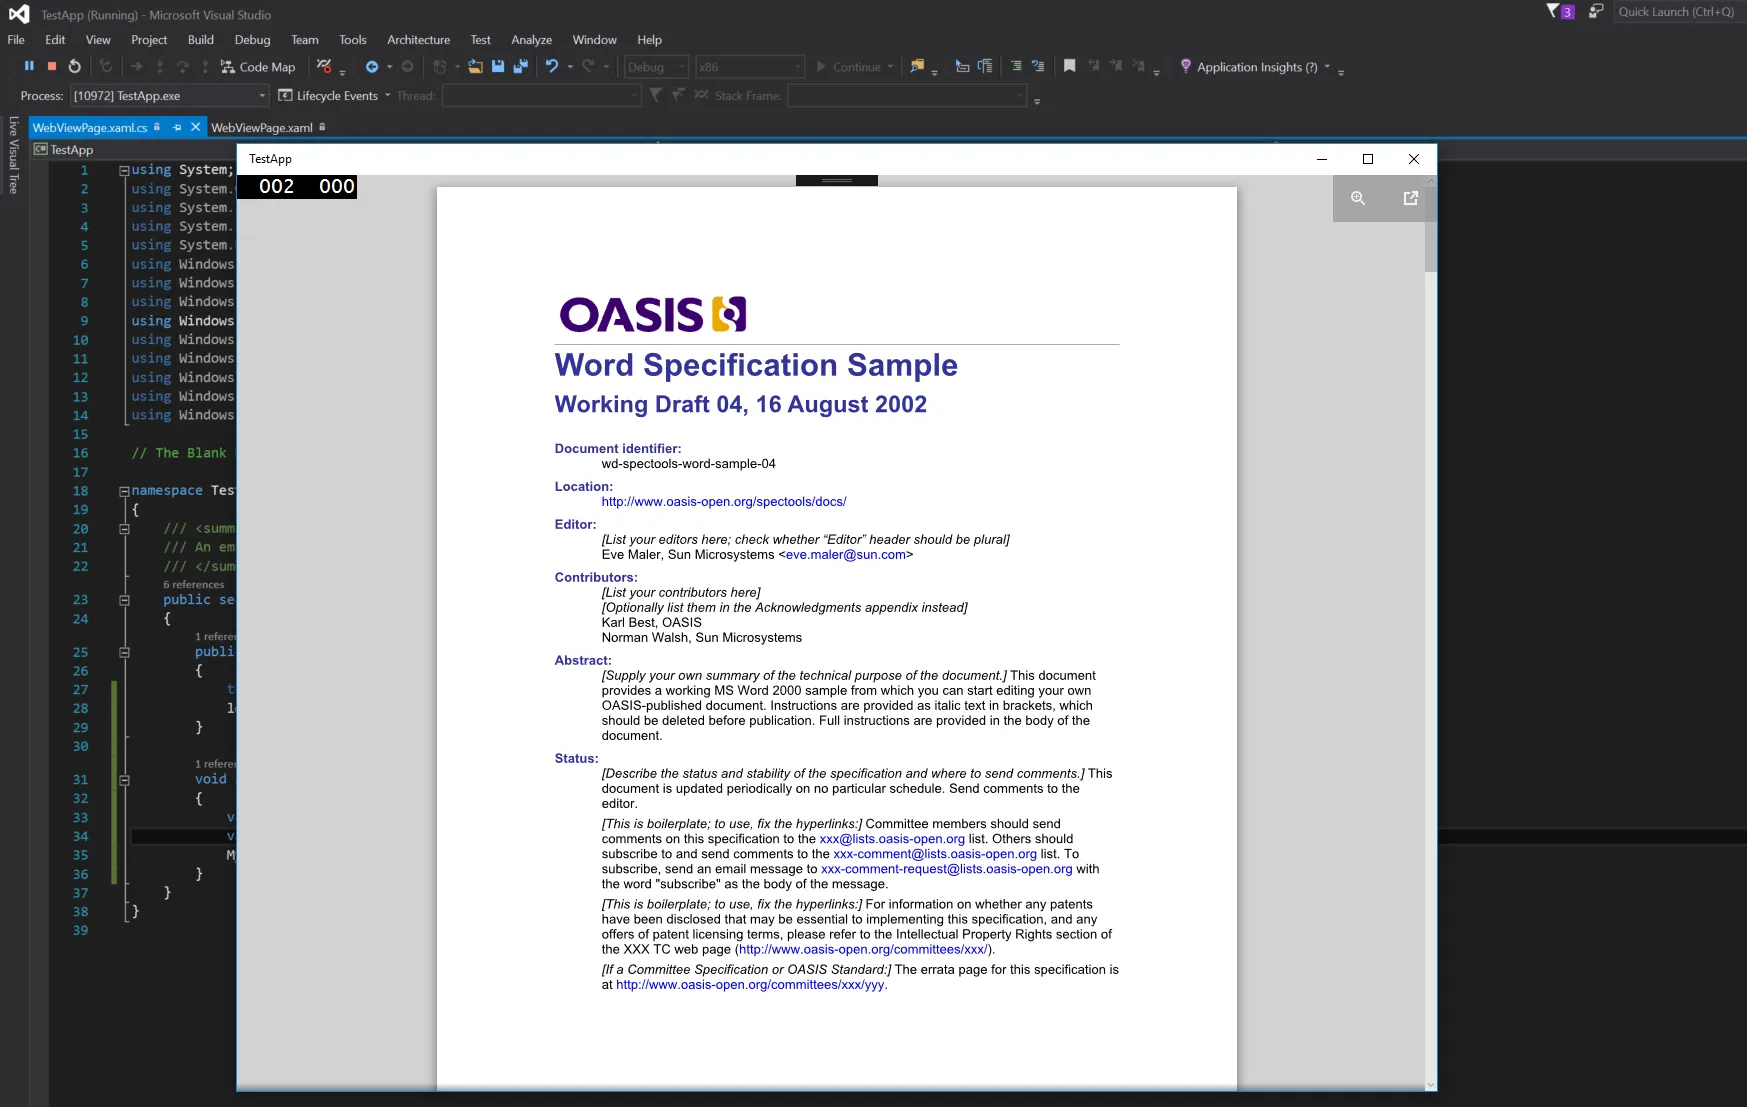Image resolution: width=1747 pixels, height=1107 pixels.
Task: Click the Find in Files icon
Action: pos(917,67)
